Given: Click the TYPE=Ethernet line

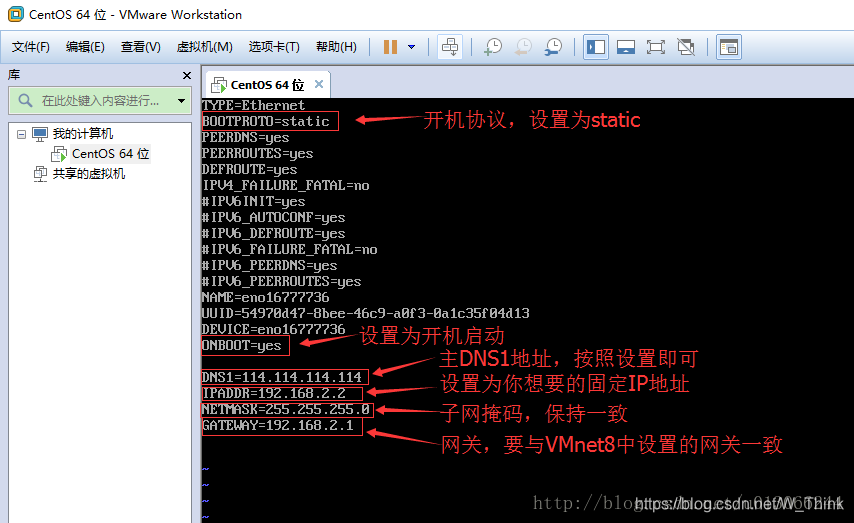Looking at the screenshot, I should pos(253,105).
